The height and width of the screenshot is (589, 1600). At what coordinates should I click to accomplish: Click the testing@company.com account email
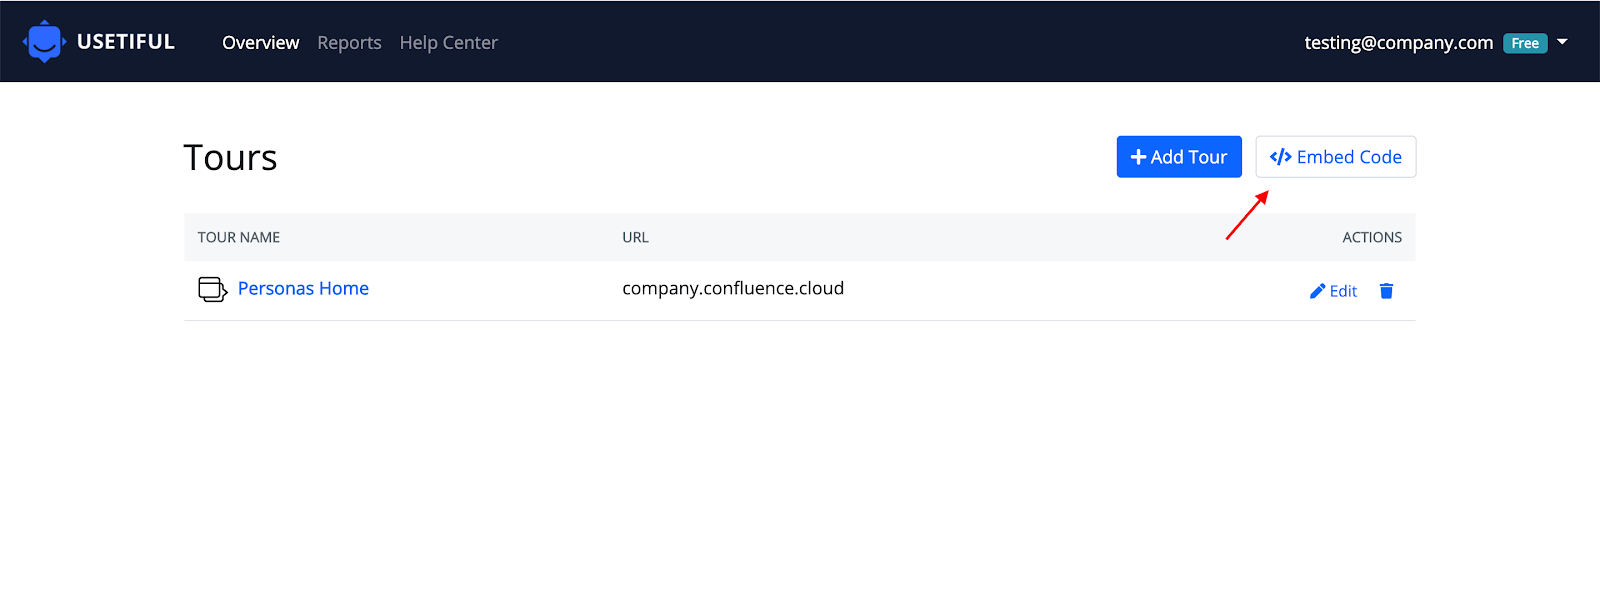(1398, 43)
